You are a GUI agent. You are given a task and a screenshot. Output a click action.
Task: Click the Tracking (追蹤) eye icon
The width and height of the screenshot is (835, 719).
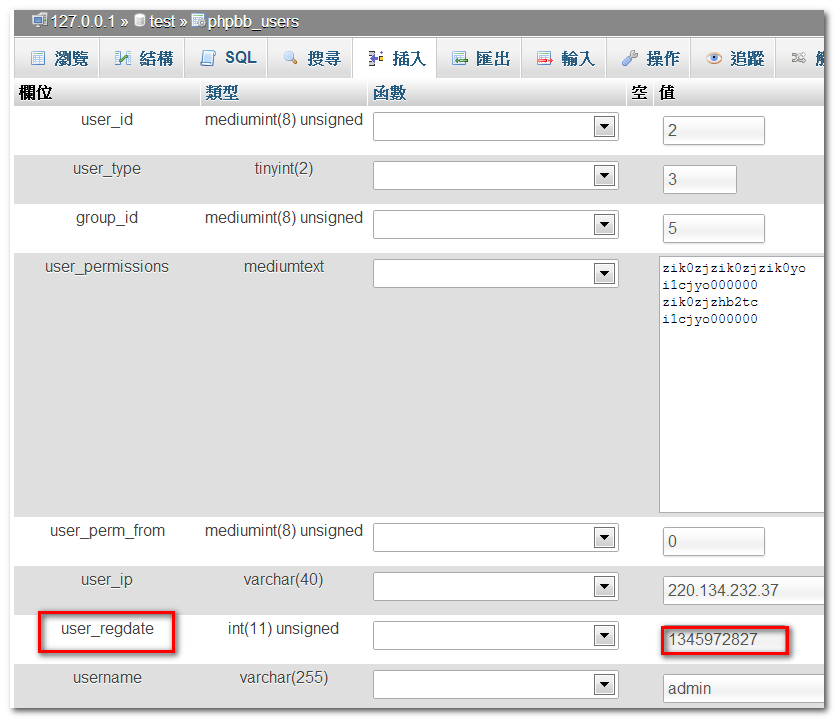click(714, 59)
